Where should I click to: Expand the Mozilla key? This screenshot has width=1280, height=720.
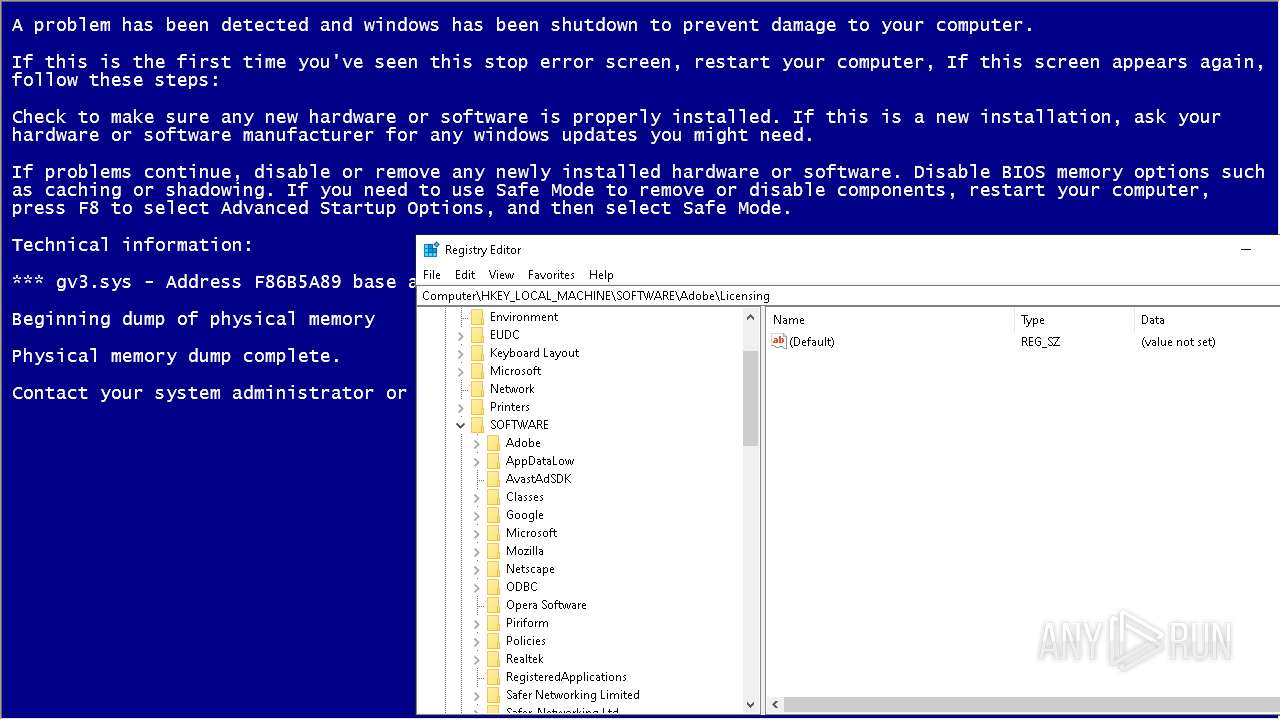tap(477, 551)
